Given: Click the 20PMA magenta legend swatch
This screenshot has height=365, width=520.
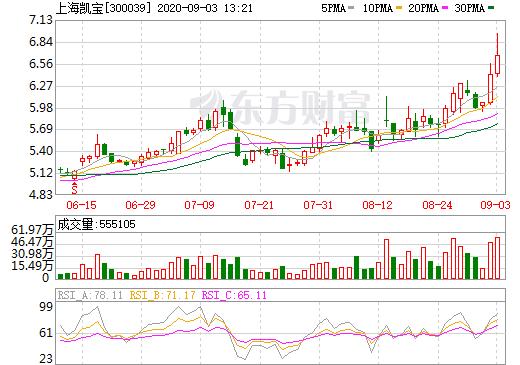Looking at the screenshot, I should coord(445,7).
